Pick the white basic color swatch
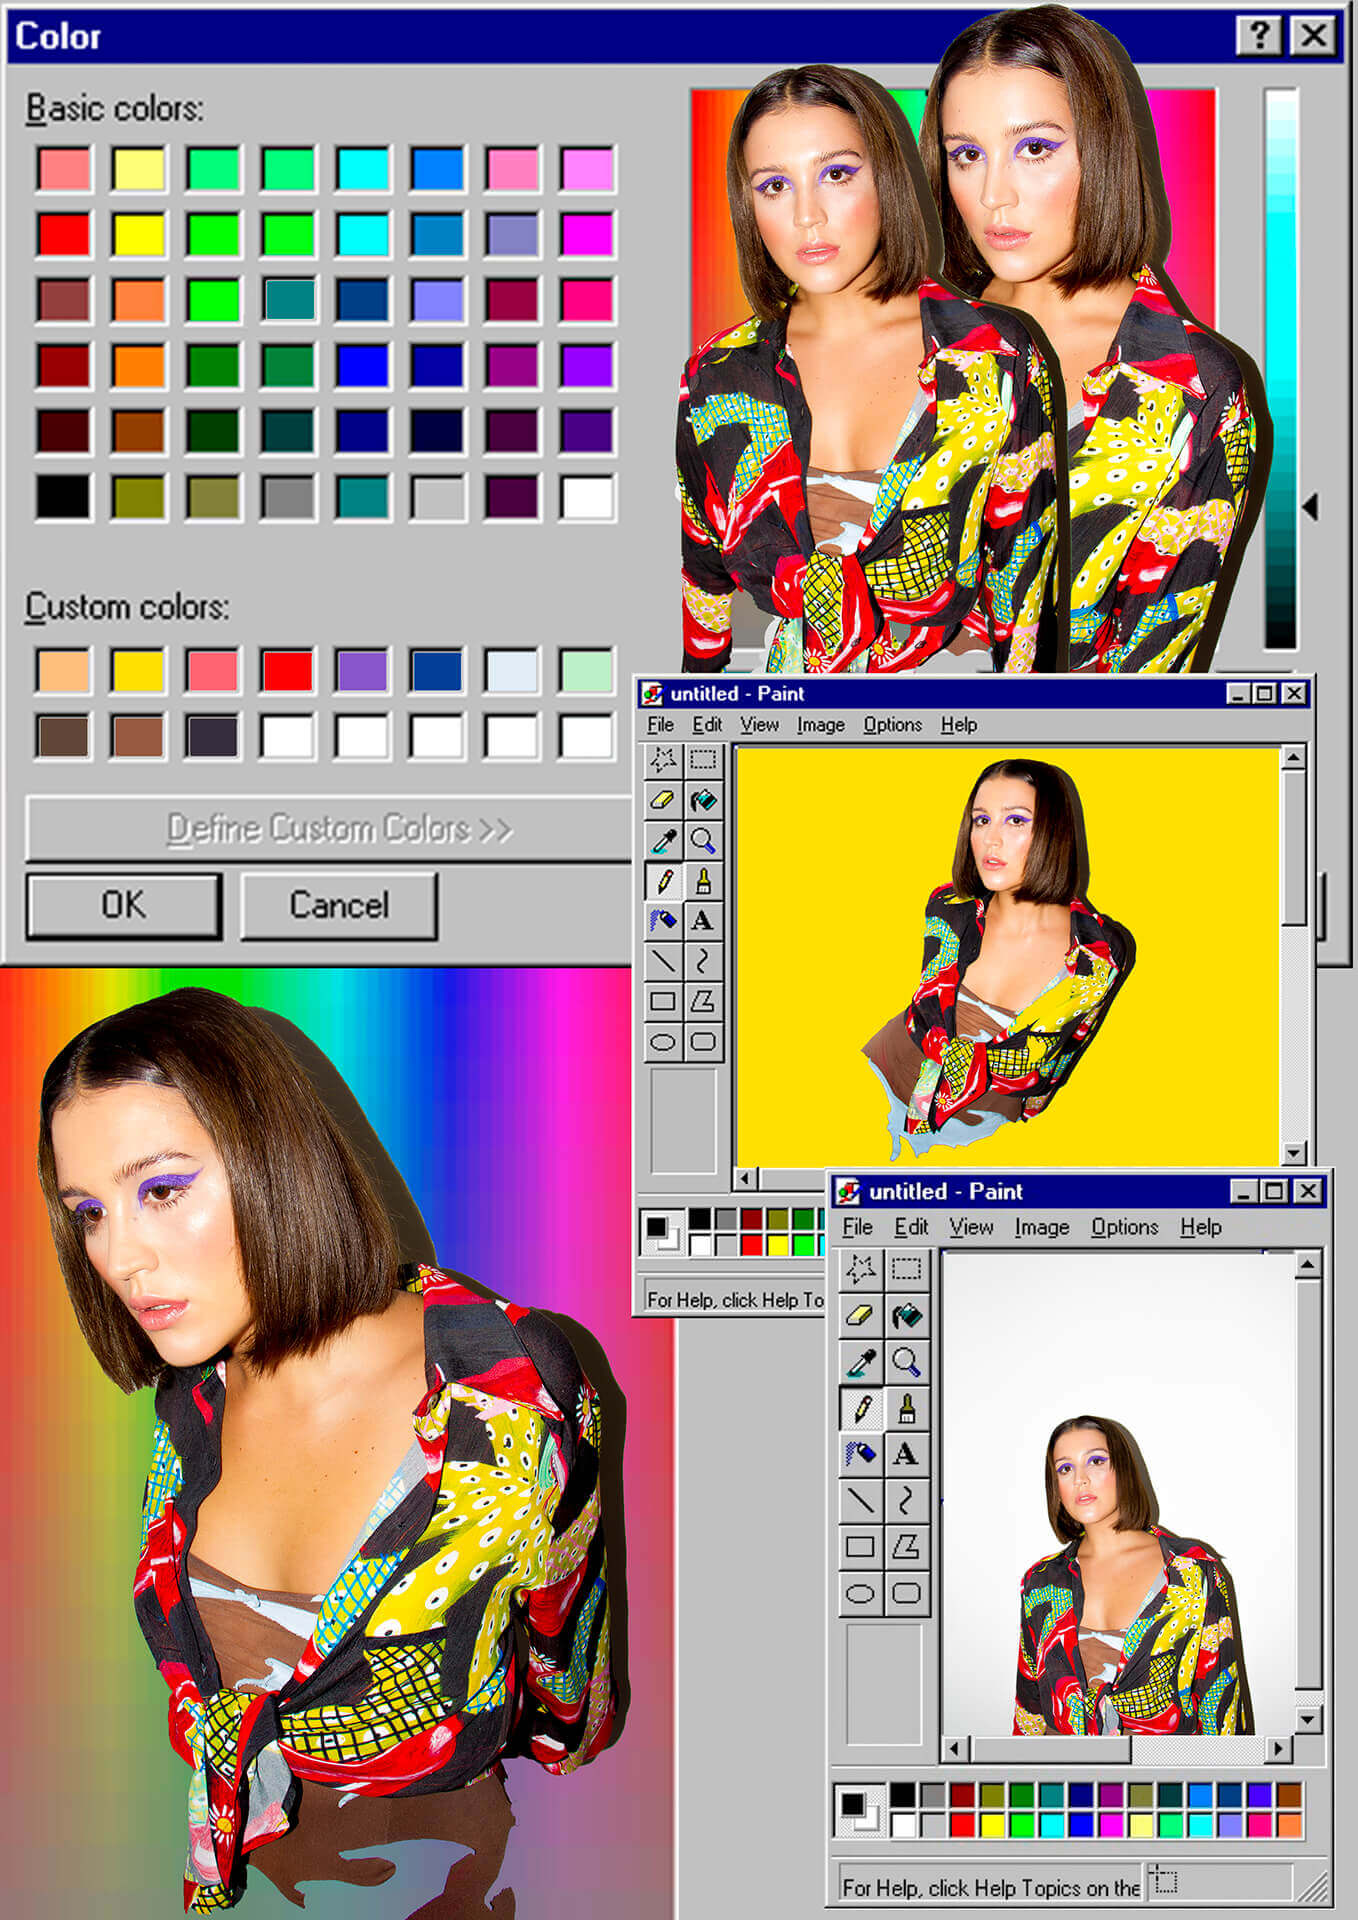Viewport: 1358px width, 1920px height. tap(587, 497)
